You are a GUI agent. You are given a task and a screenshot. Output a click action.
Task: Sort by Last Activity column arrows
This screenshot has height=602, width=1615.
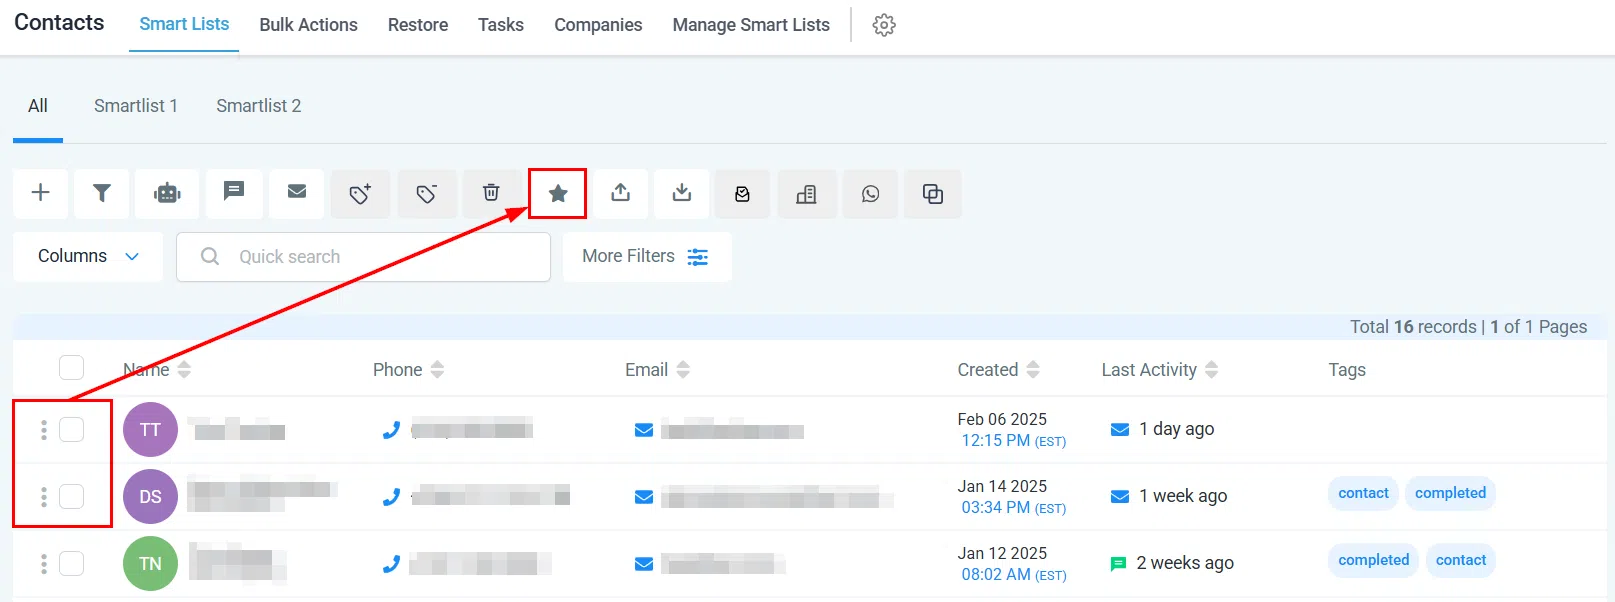tap(1211, 370)
